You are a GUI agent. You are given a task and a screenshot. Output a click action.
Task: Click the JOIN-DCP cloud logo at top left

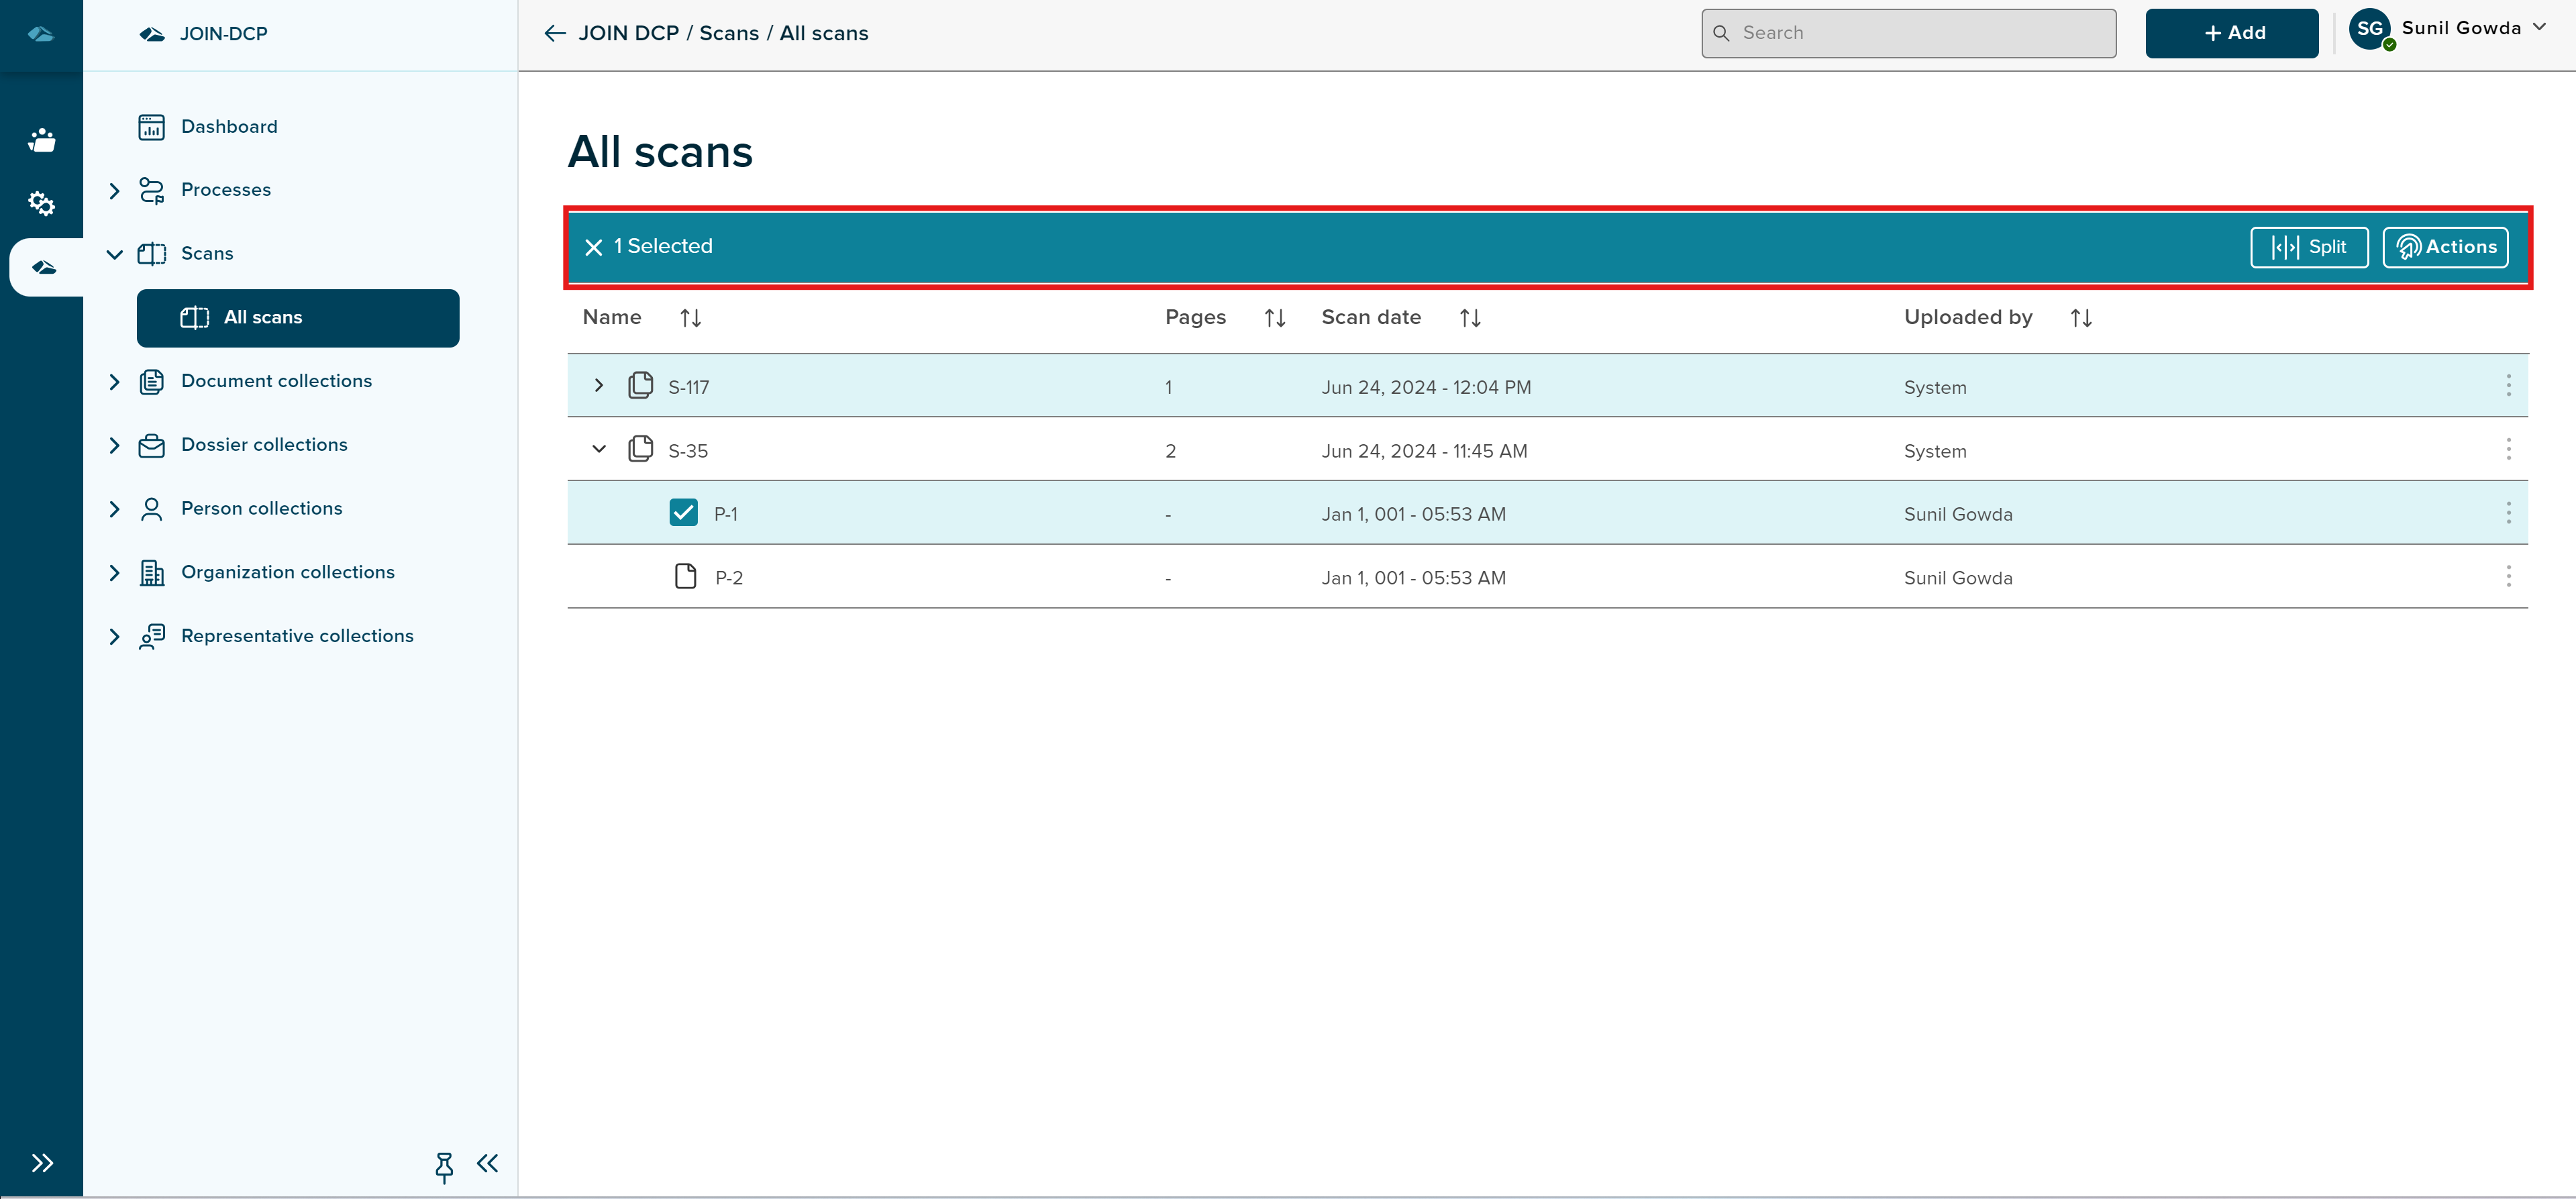[x=151, y=33]
